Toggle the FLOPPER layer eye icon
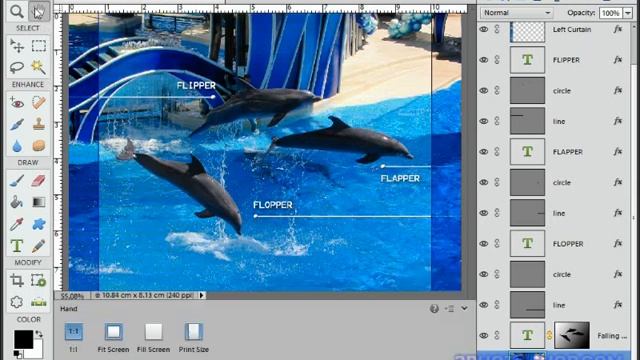This screenshot has height=360, width=640. pos(484,244)
